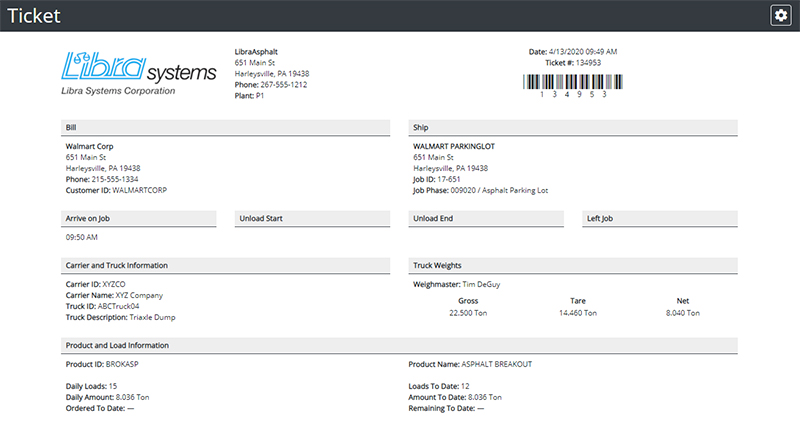
Task: Select Daily Loads: 15
Action: click(x=91, y=386)
